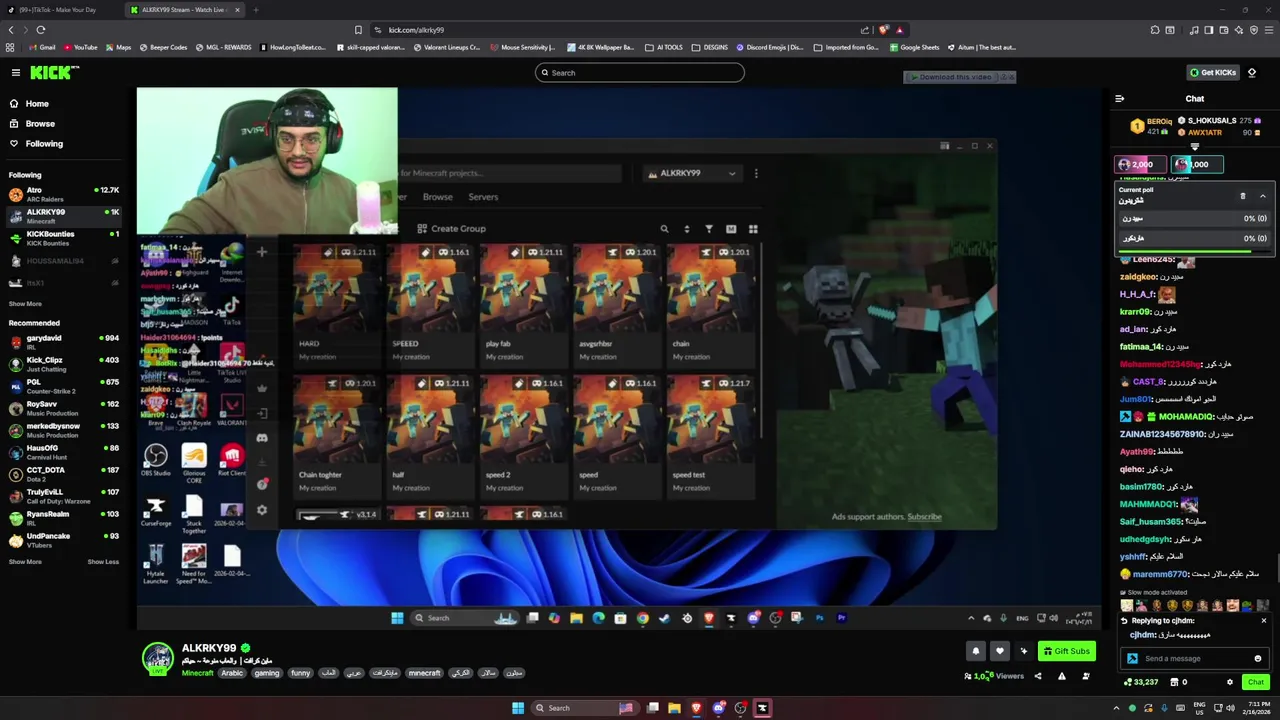1280x720 pixels.
Task: Open Gmail bookmark
Action: click(x=43, y=47)
